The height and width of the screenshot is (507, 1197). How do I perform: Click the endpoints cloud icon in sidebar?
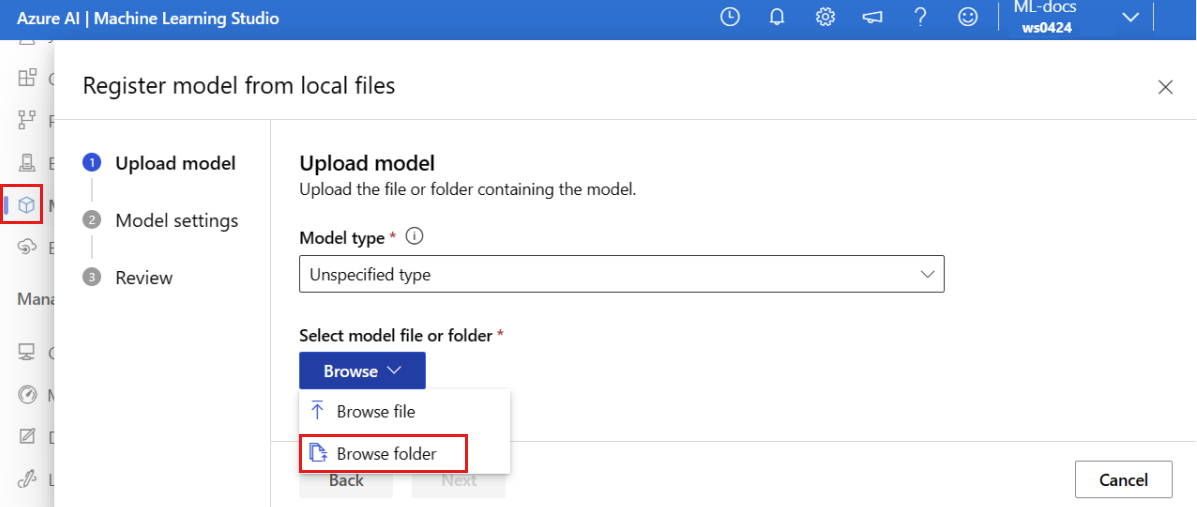click(27, 247)
